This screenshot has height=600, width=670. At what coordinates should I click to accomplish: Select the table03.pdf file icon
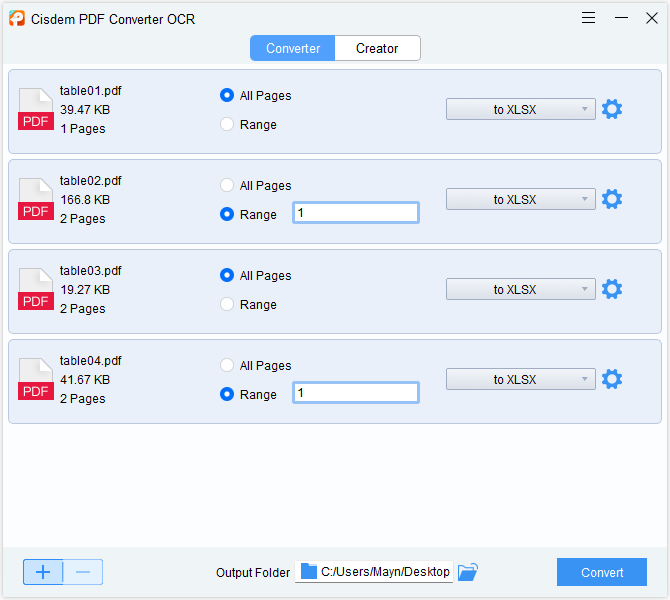36,290
